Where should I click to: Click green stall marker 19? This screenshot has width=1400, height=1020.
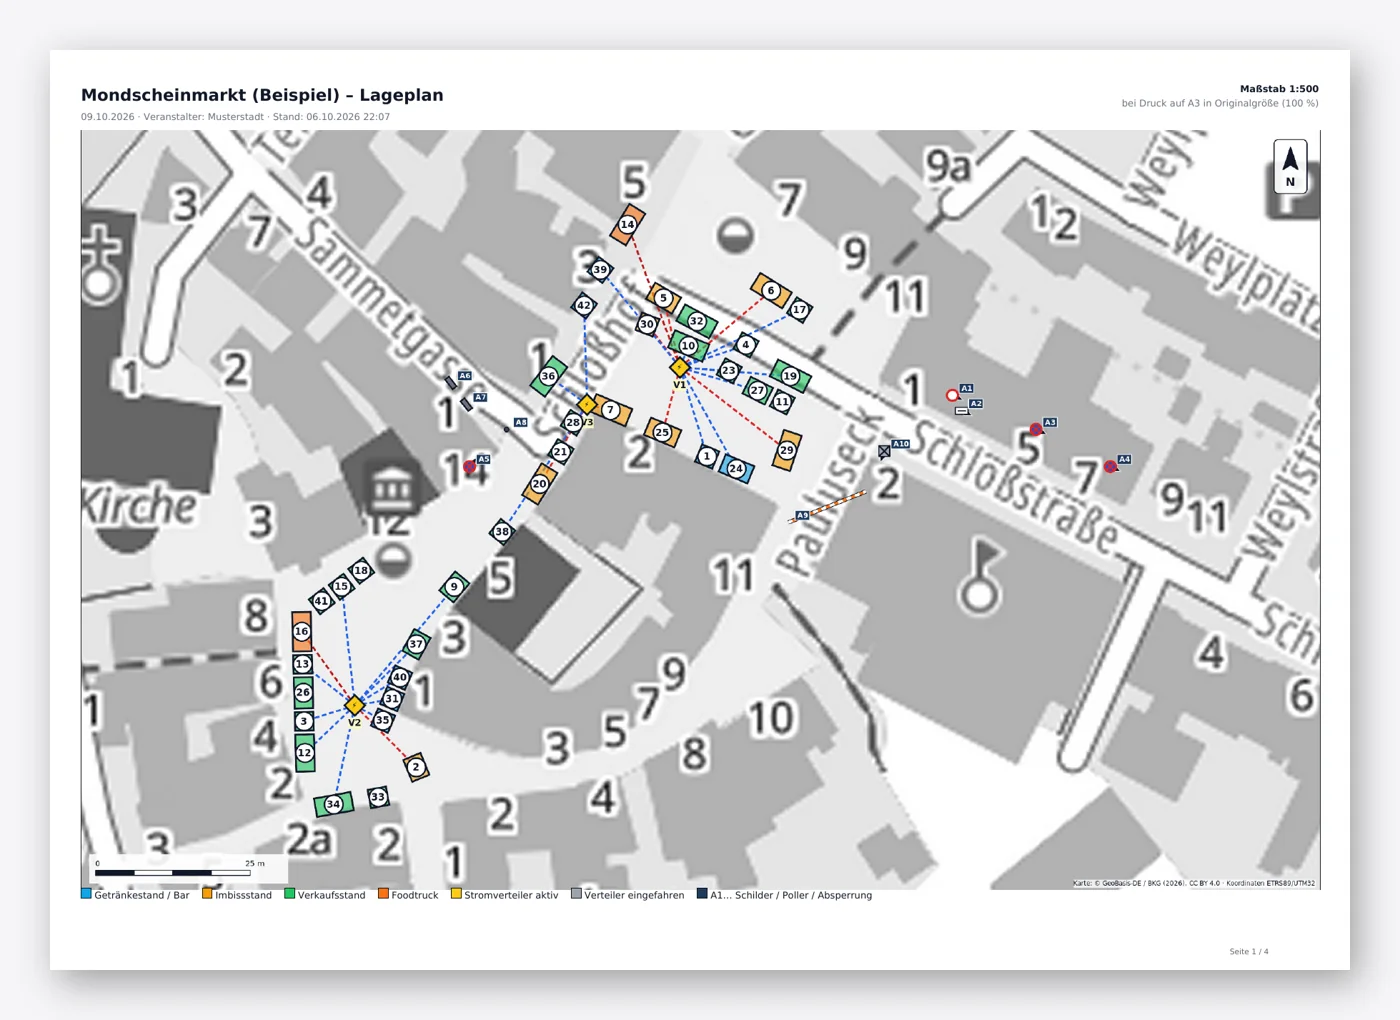(x=790, y=376)
